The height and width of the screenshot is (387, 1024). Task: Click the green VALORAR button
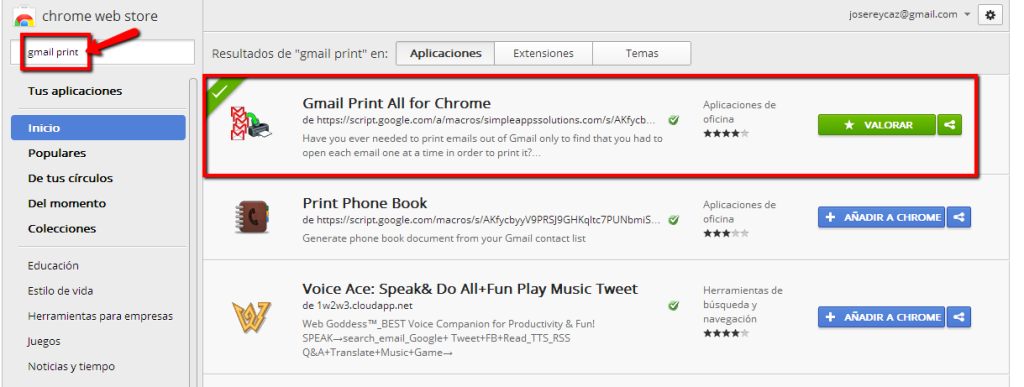tap(877, 125)
